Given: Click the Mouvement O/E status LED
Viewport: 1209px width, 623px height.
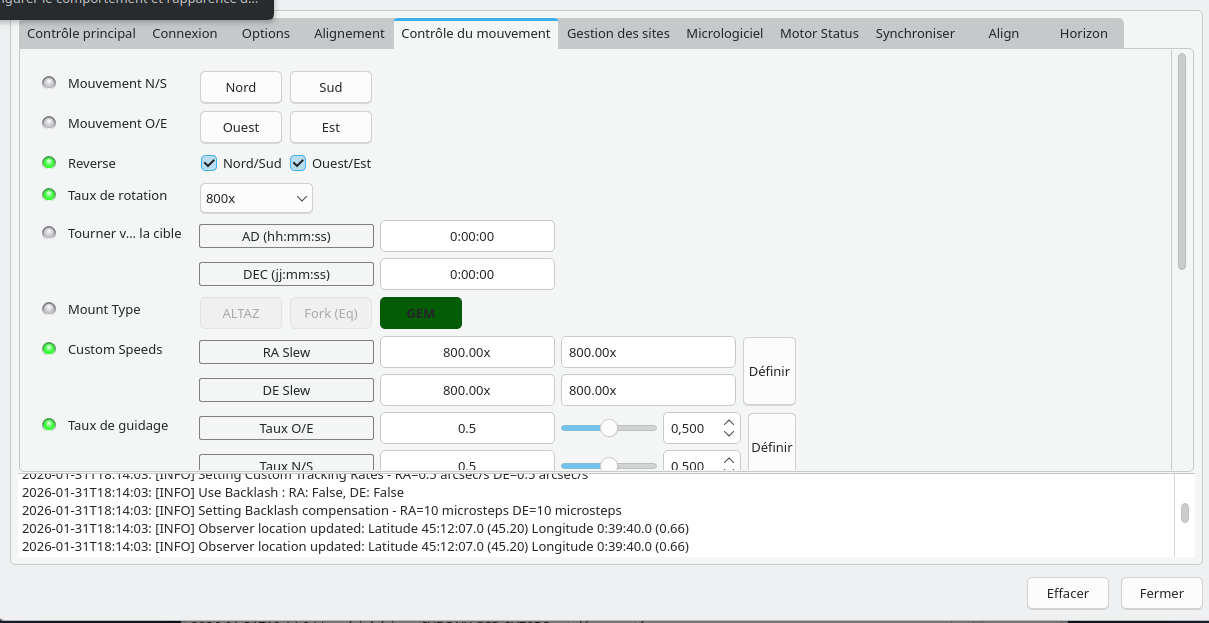Looking at the screenshot, I should 49,123.
